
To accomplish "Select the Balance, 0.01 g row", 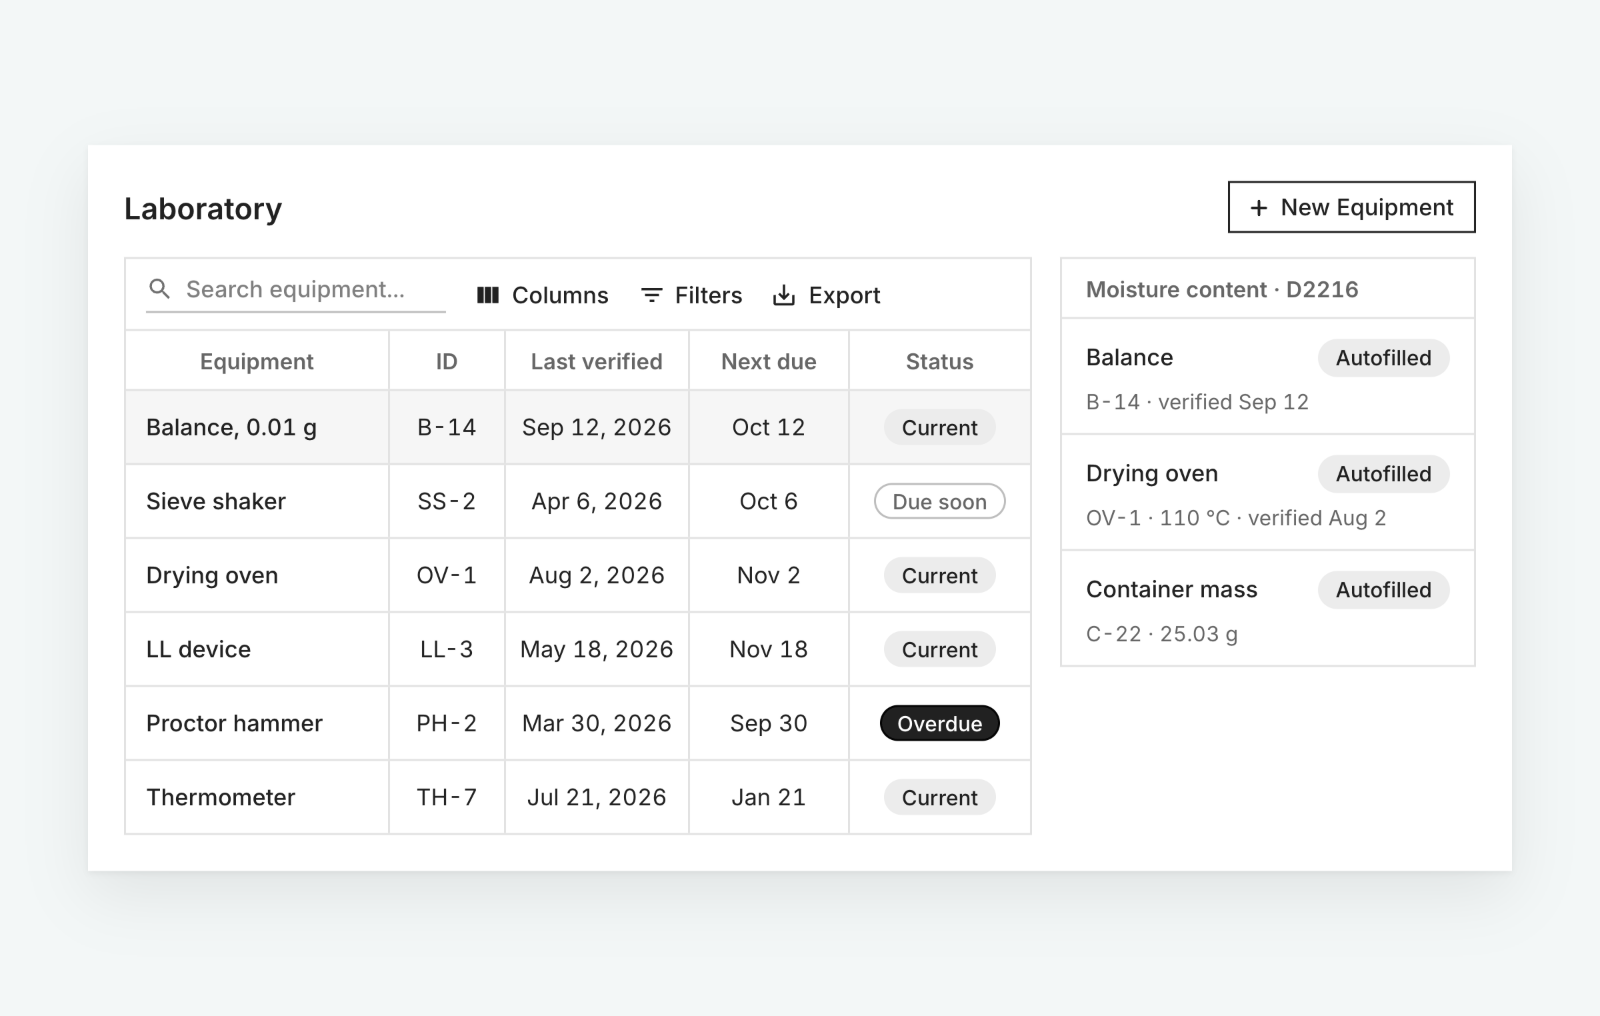I will pos(578,427).
